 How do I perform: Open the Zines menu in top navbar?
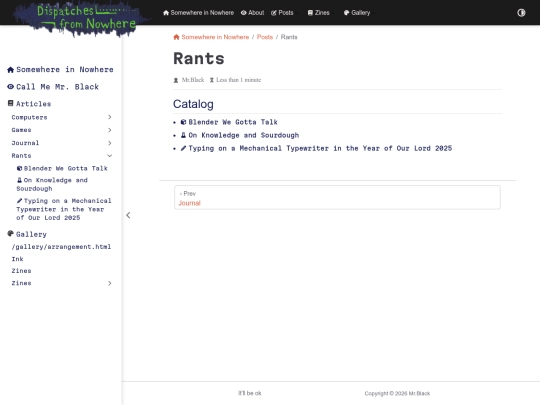(319, 13)
